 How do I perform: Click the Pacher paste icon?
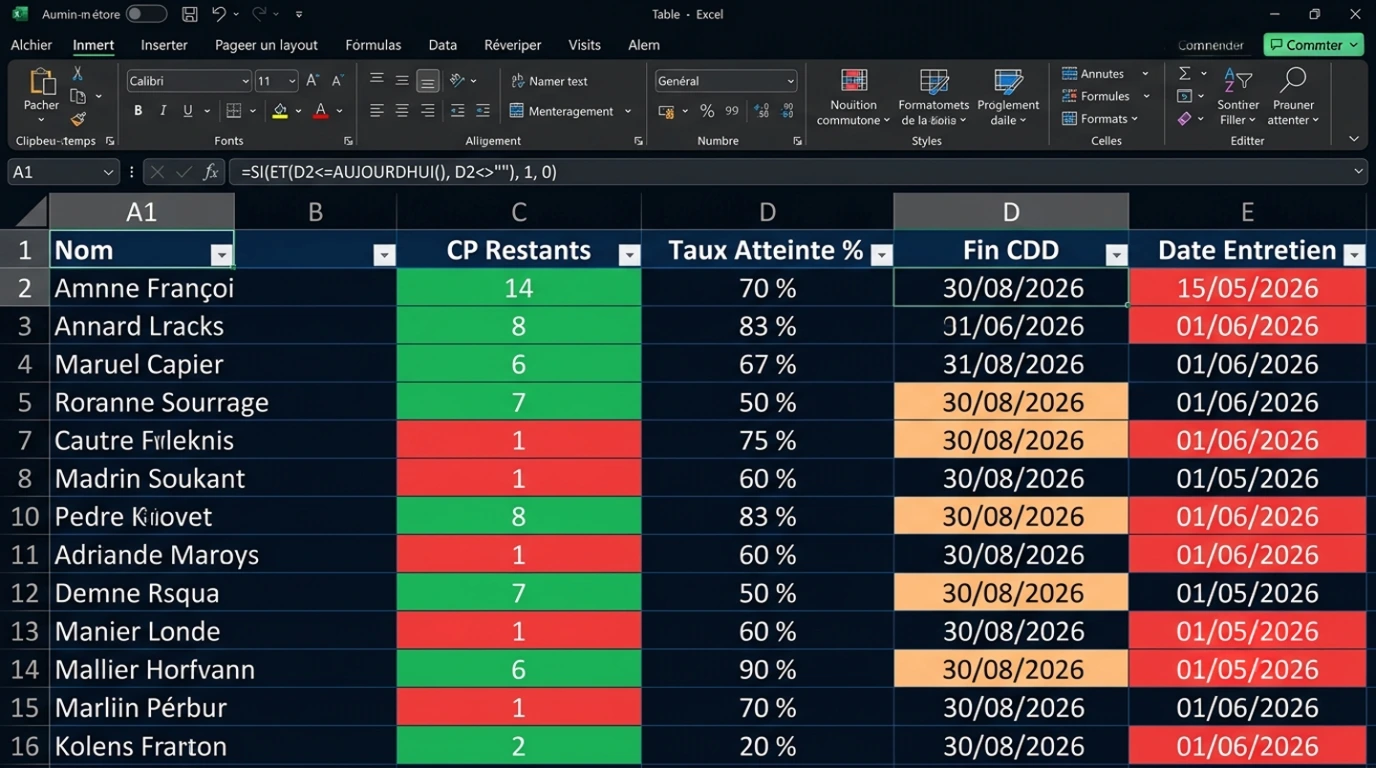(x=42, y=82)
